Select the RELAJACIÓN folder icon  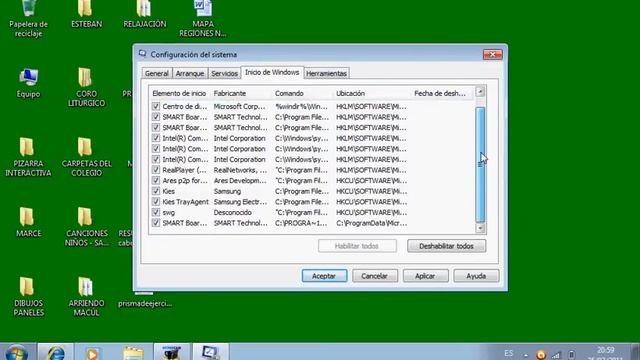[144, 15]
